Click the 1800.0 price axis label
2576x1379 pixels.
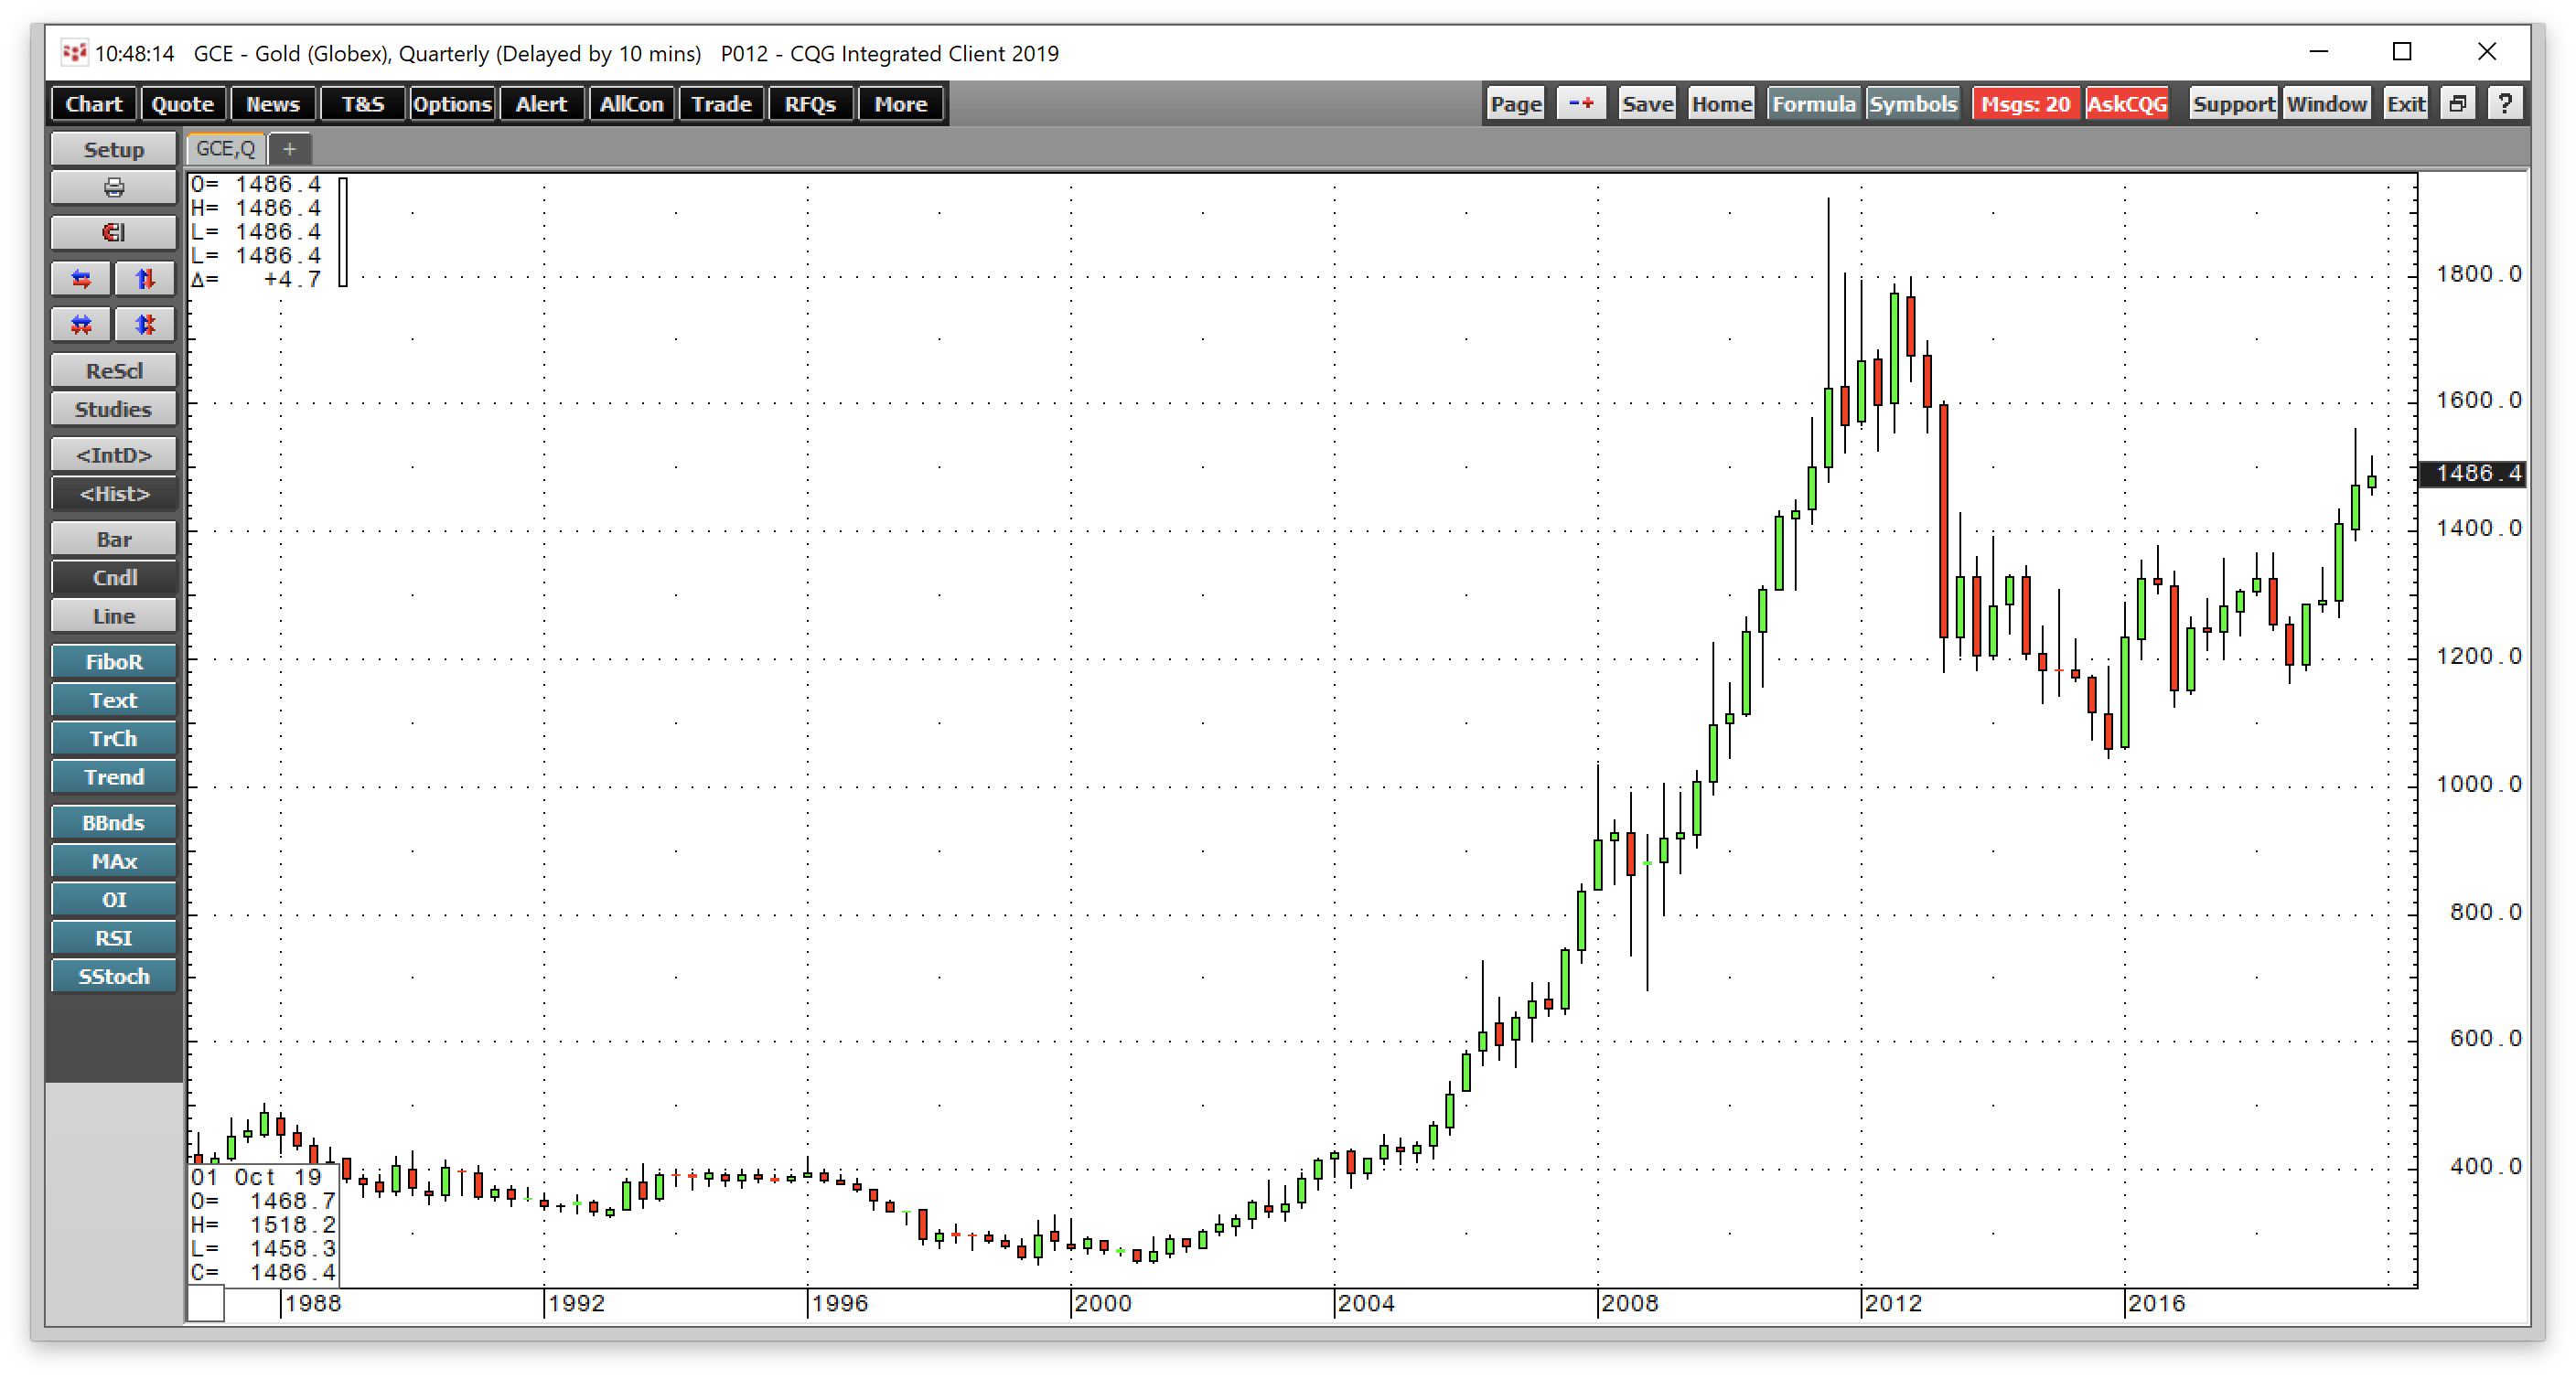pos(2479,274)
